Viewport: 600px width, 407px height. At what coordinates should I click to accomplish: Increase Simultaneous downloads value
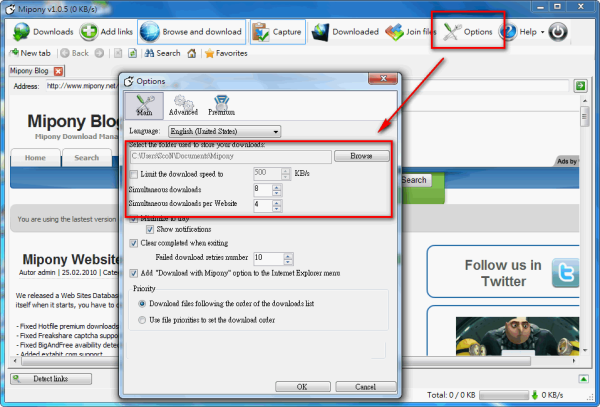coord(277,187)
